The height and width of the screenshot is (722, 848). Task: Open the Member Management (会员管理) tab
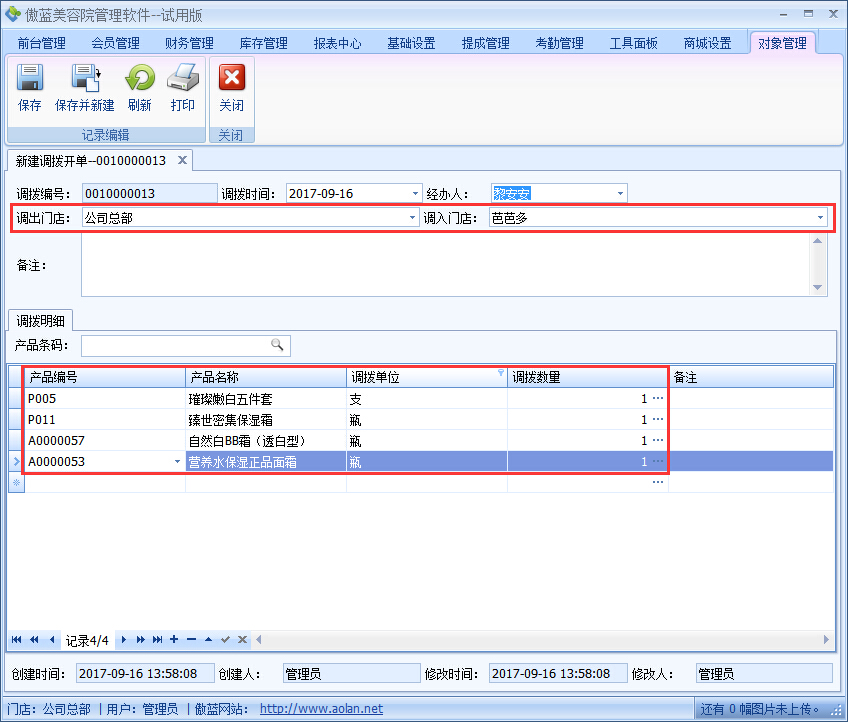pos(115,43)
